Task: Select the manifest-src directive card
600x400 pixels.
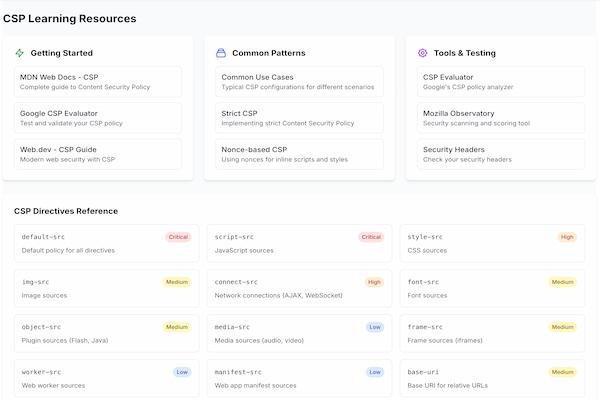Action: pyautogui.click(x=299, y=378)
